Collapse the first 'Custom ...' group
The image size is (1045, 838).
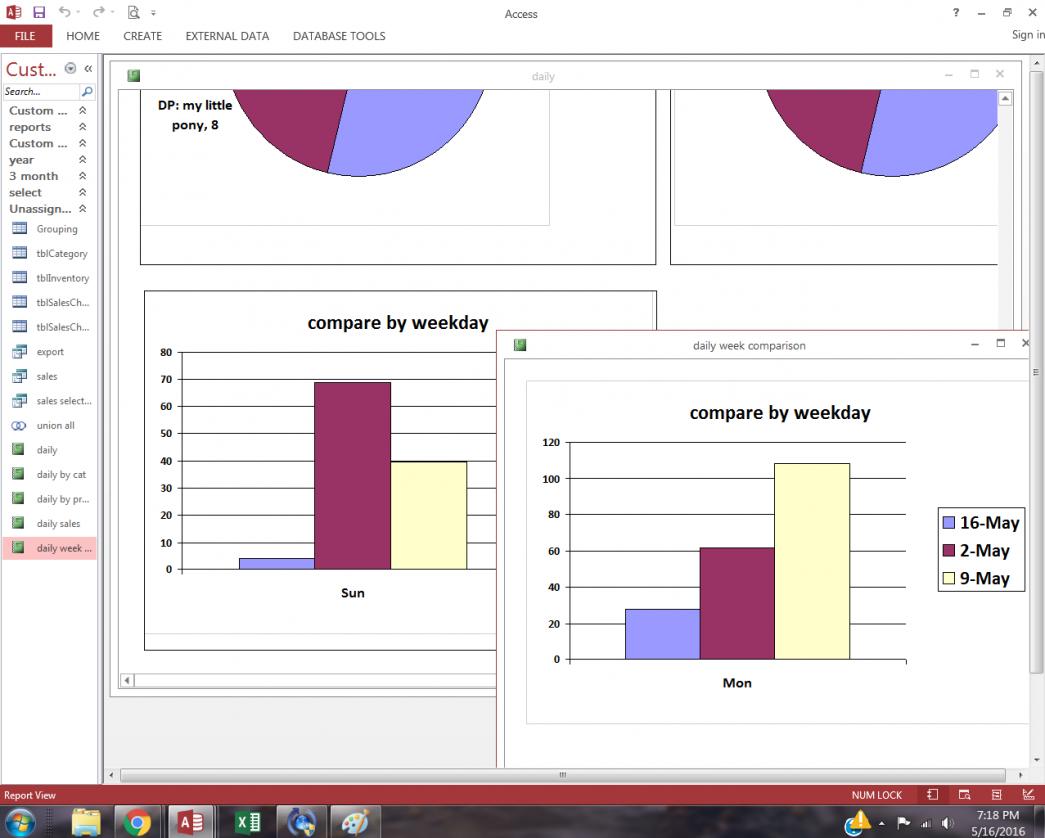pos(83,110)
